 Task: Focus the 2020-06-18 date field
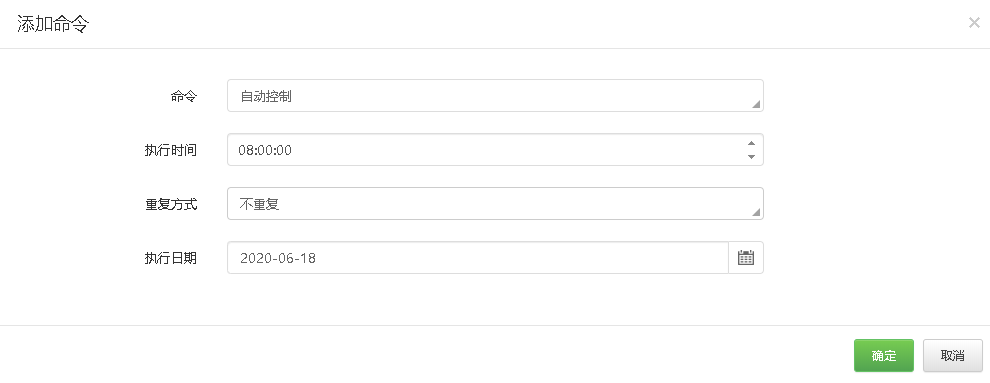[x=478, y=257]
